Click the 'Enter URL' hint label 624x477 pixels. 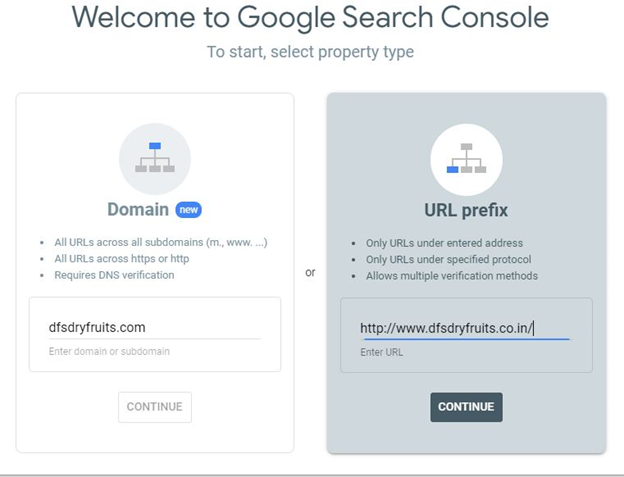click(x=382, y=352)
